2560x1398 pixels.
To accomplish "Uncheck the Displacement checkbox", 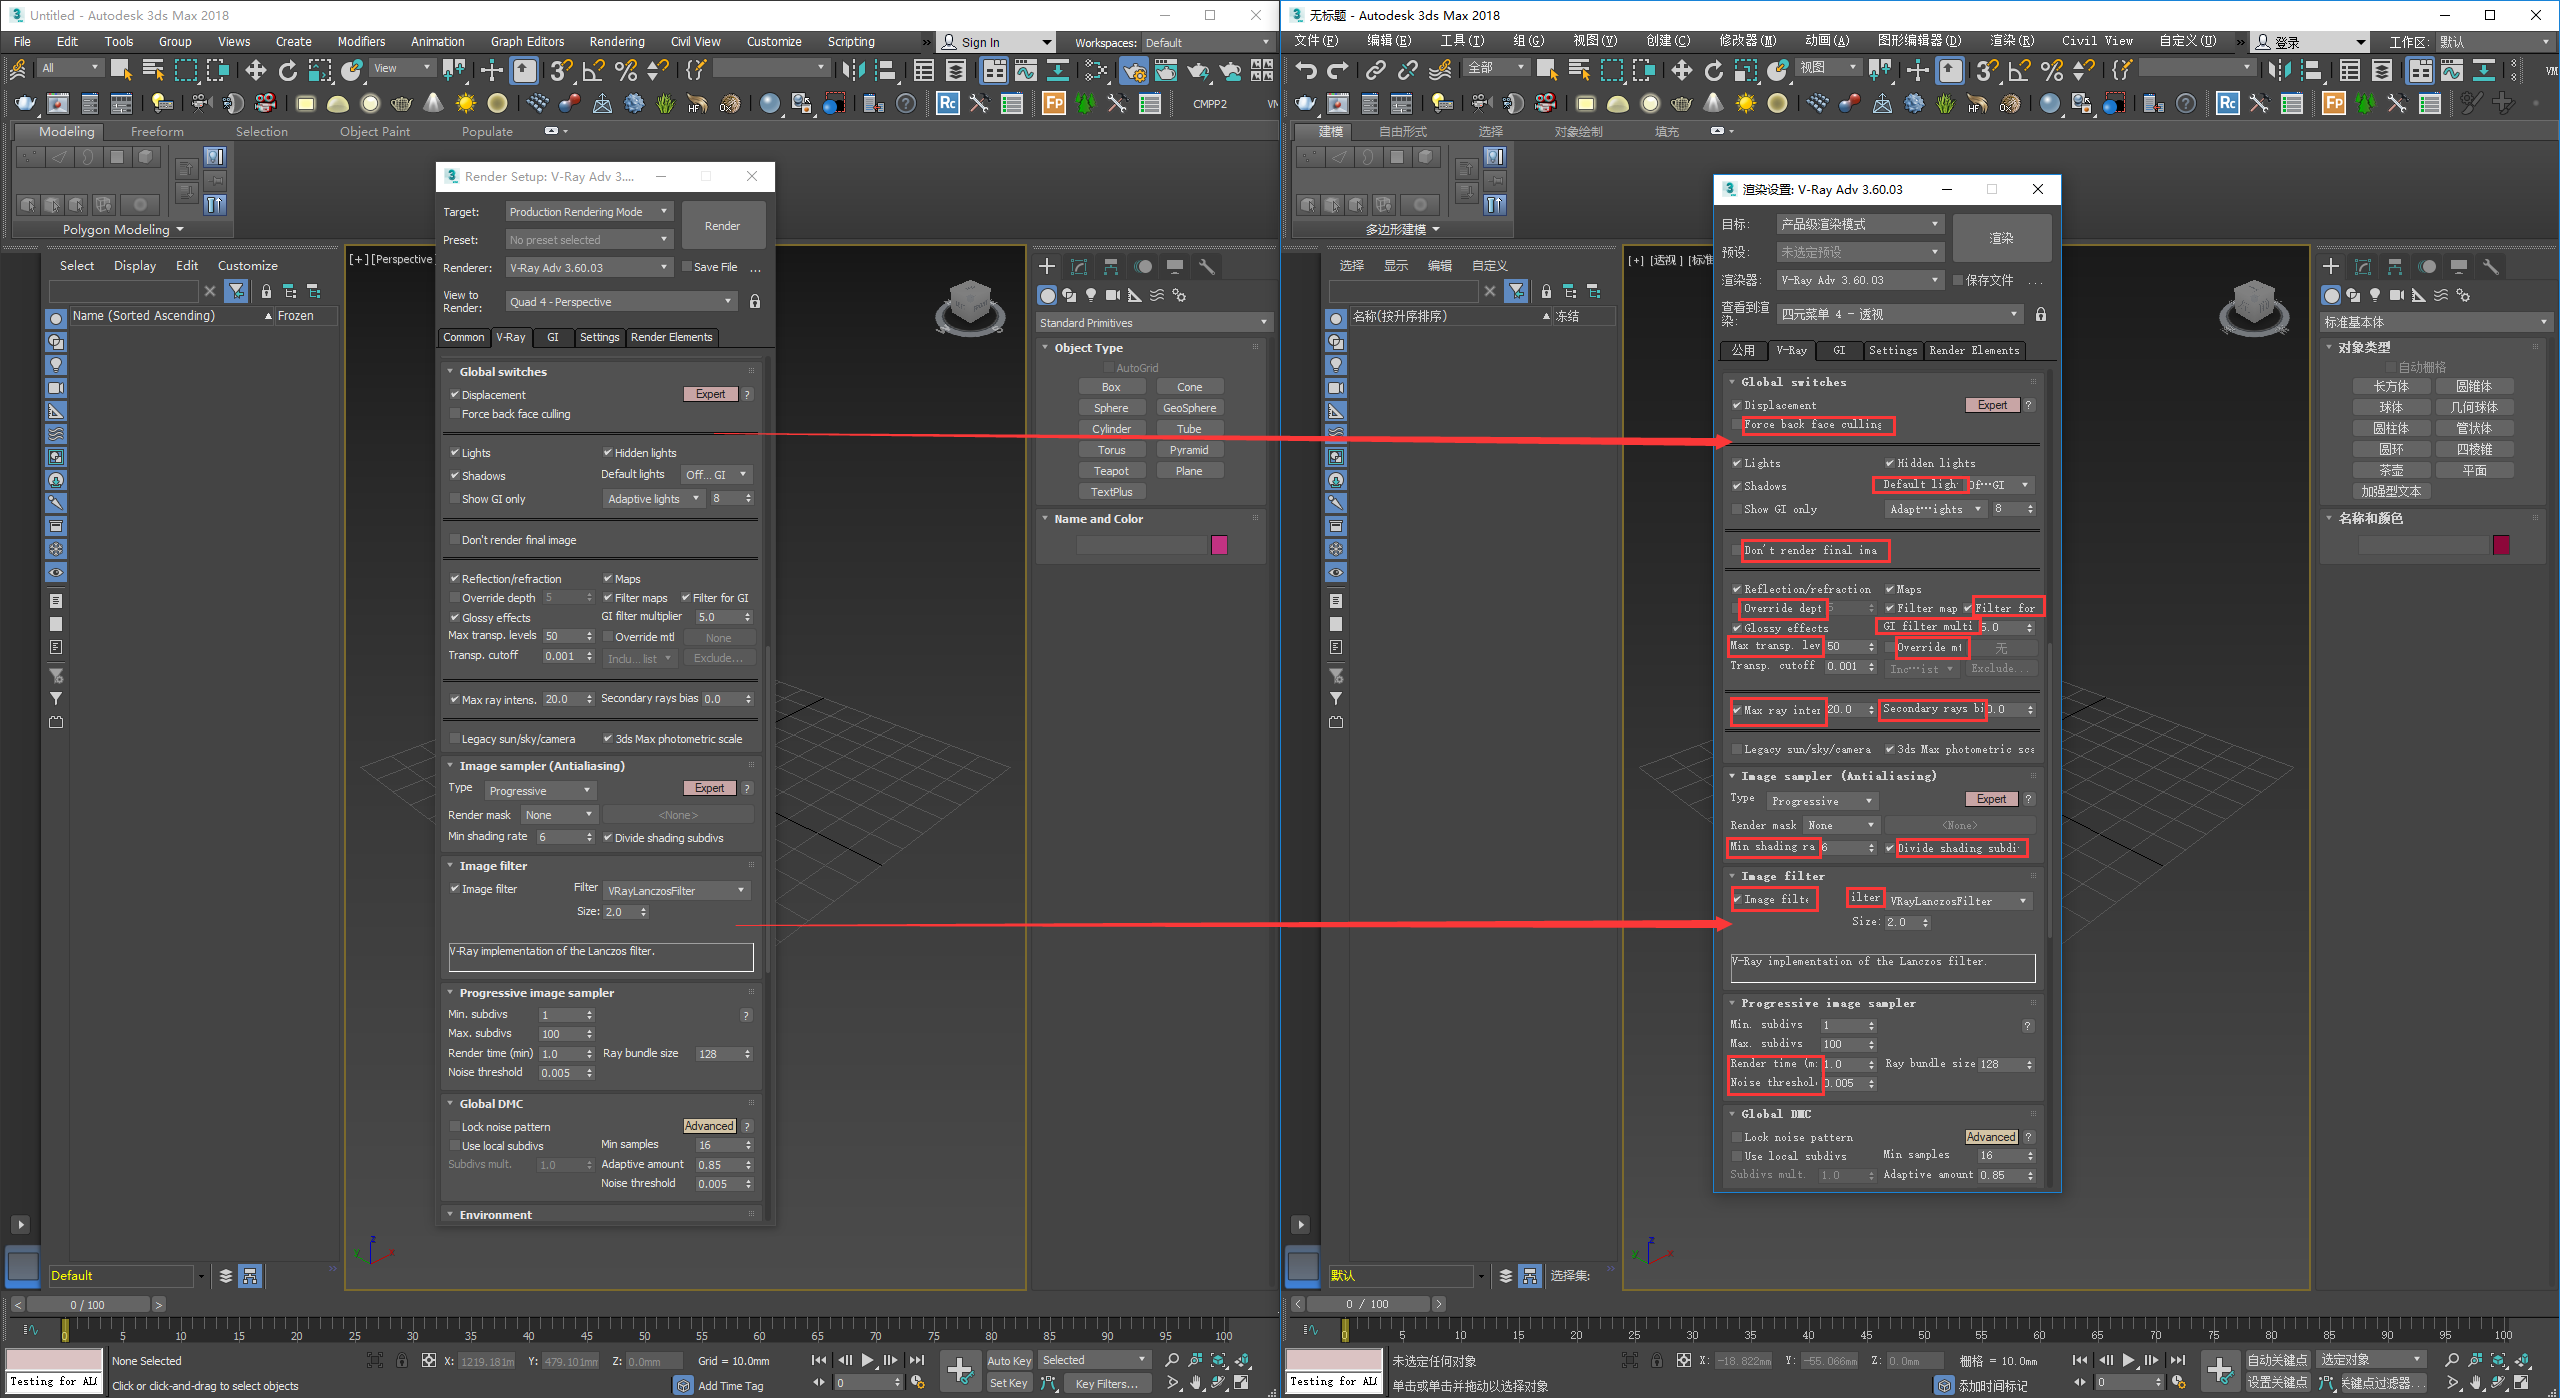I will click(457, 394).
